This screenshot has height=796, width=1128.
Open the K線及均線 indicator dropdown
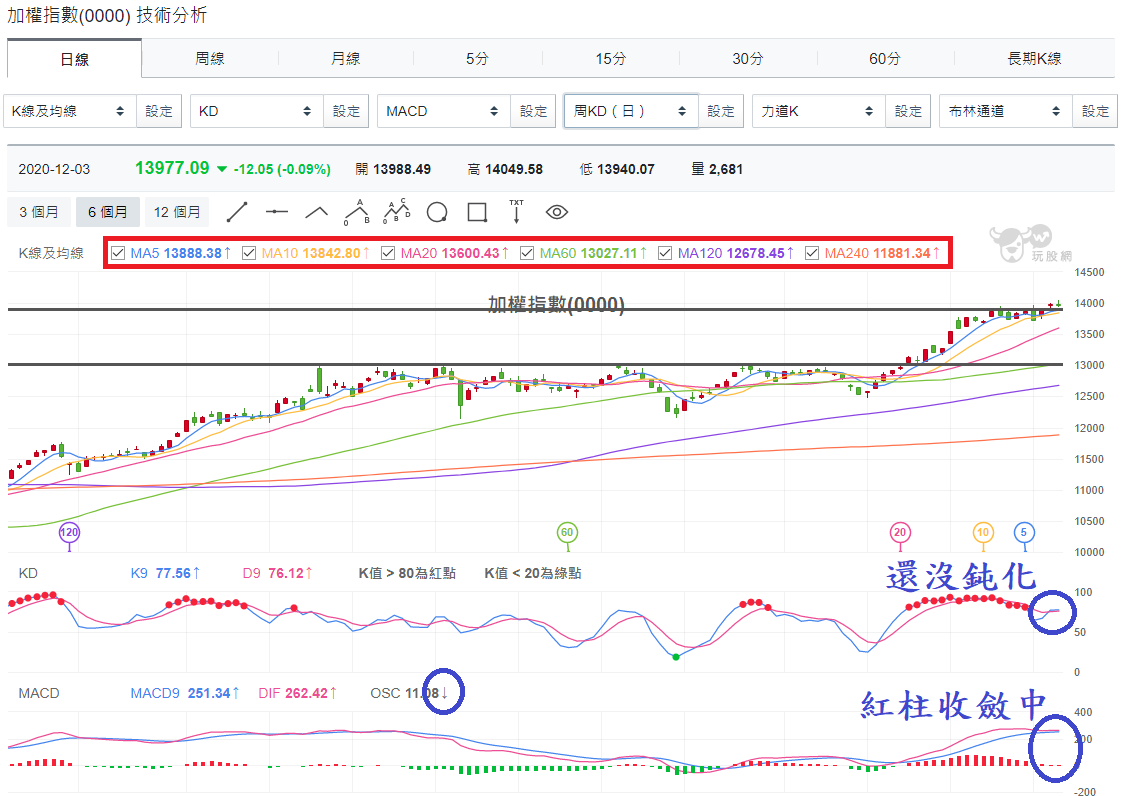[70, 112]
